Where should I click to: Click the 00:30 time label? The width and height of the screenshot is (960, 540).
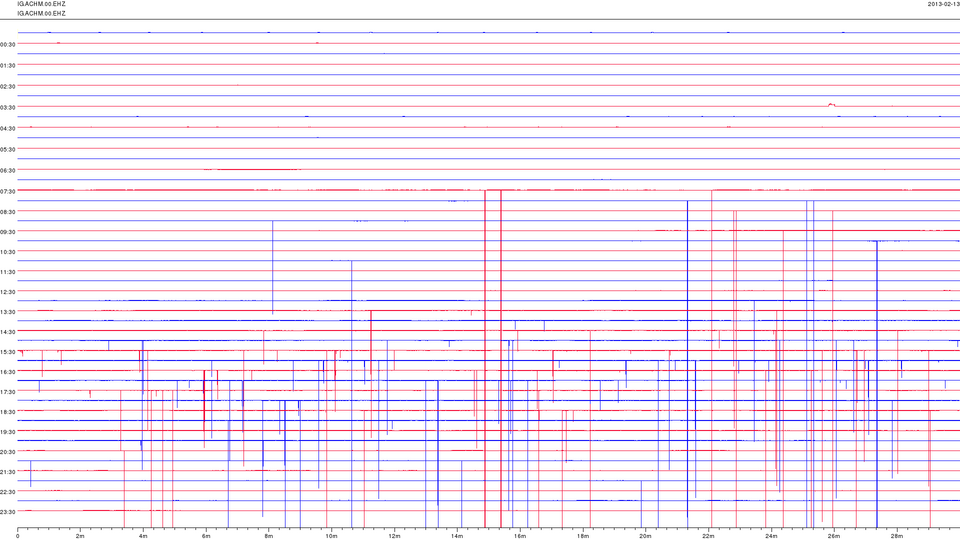click(7, 44)
